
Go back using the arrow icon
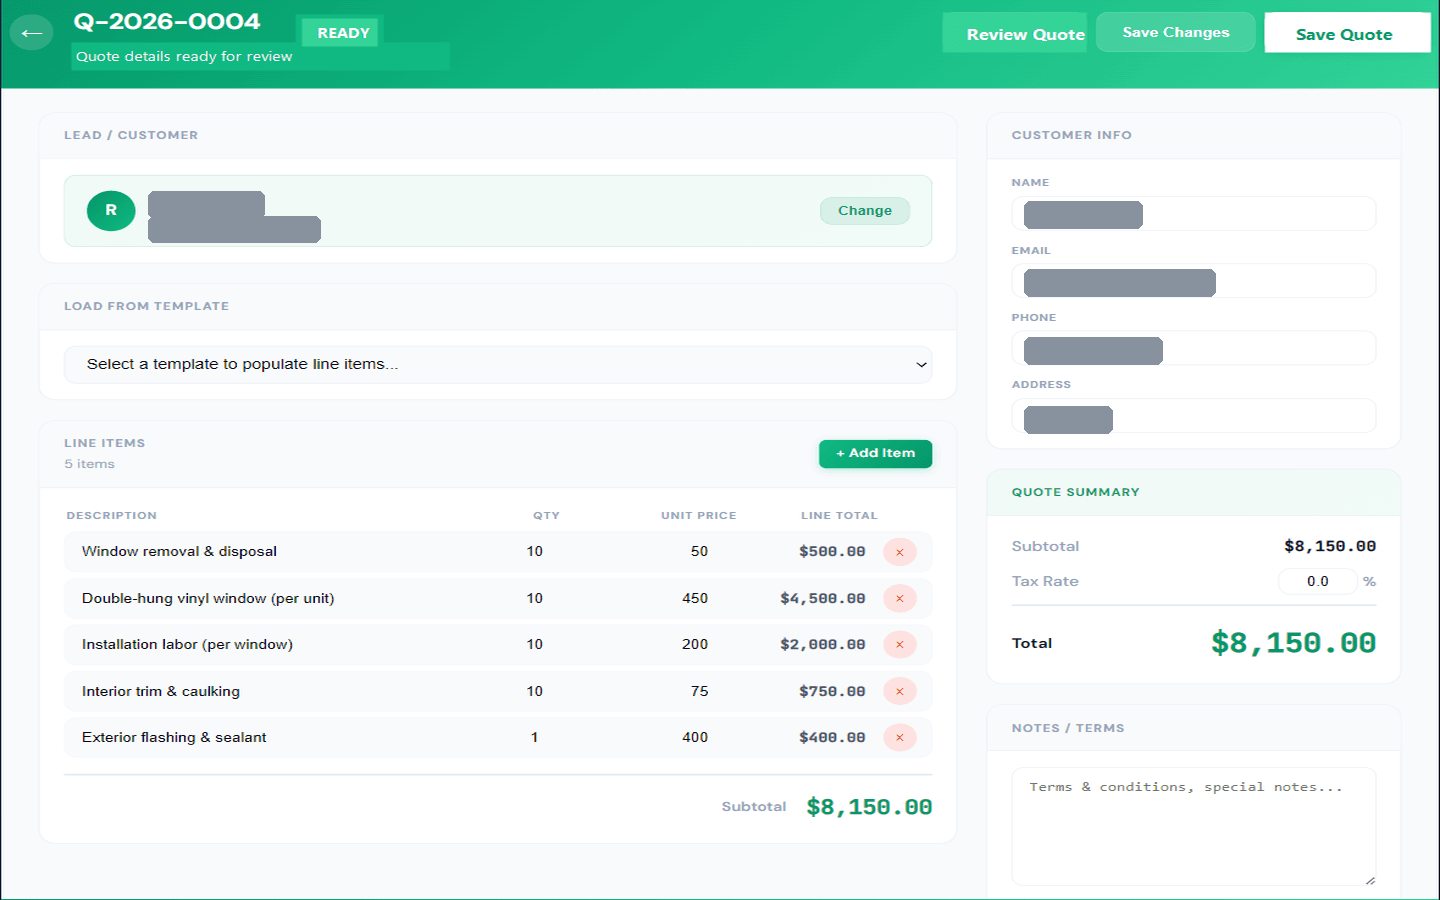click(31, 33)
